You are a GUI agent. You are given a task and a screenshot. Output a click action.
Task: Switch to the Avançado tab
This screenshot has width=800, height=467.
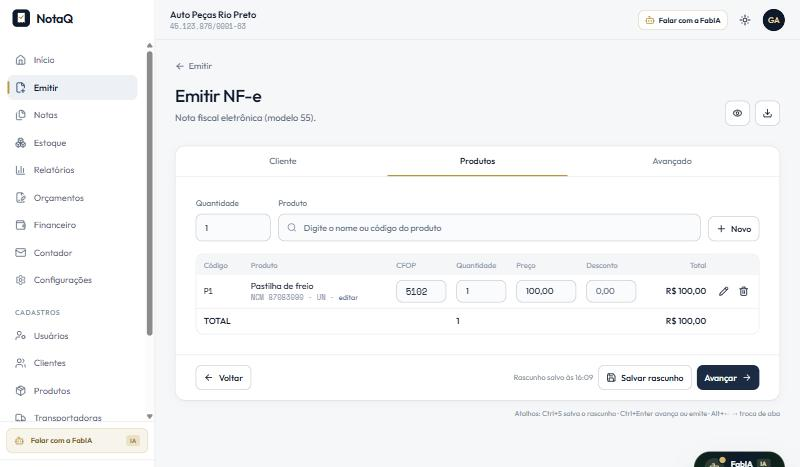click(672, 161)
